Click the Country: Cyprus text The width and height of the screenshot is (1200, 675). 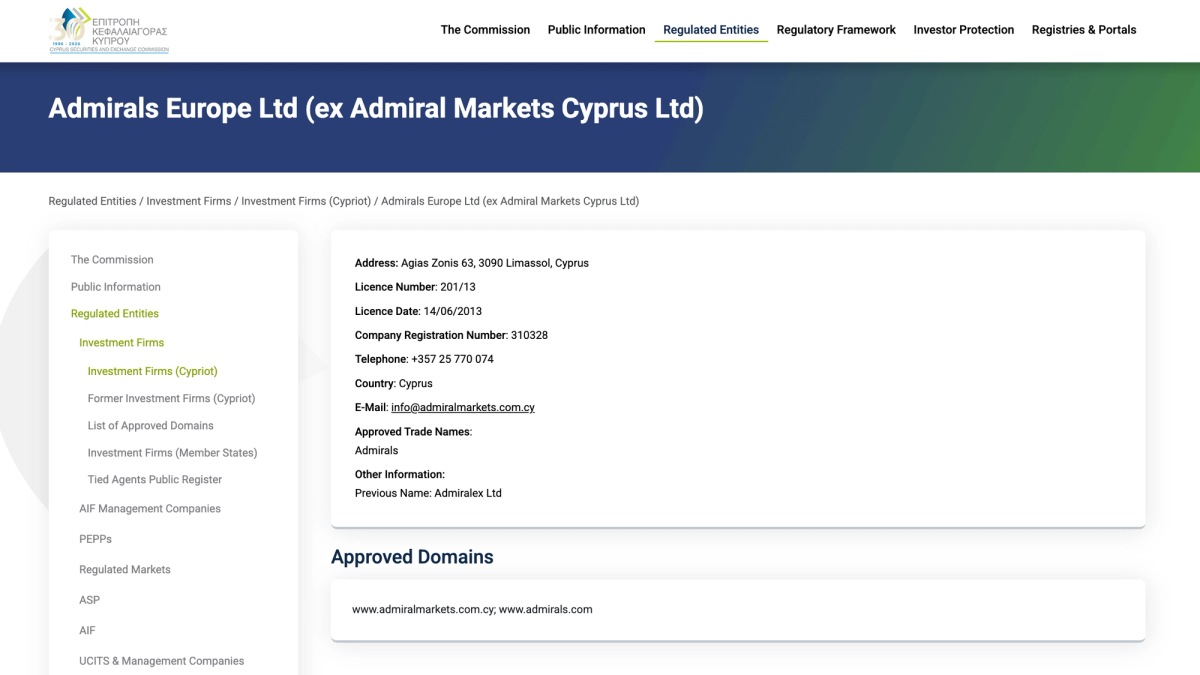(394, 383)
